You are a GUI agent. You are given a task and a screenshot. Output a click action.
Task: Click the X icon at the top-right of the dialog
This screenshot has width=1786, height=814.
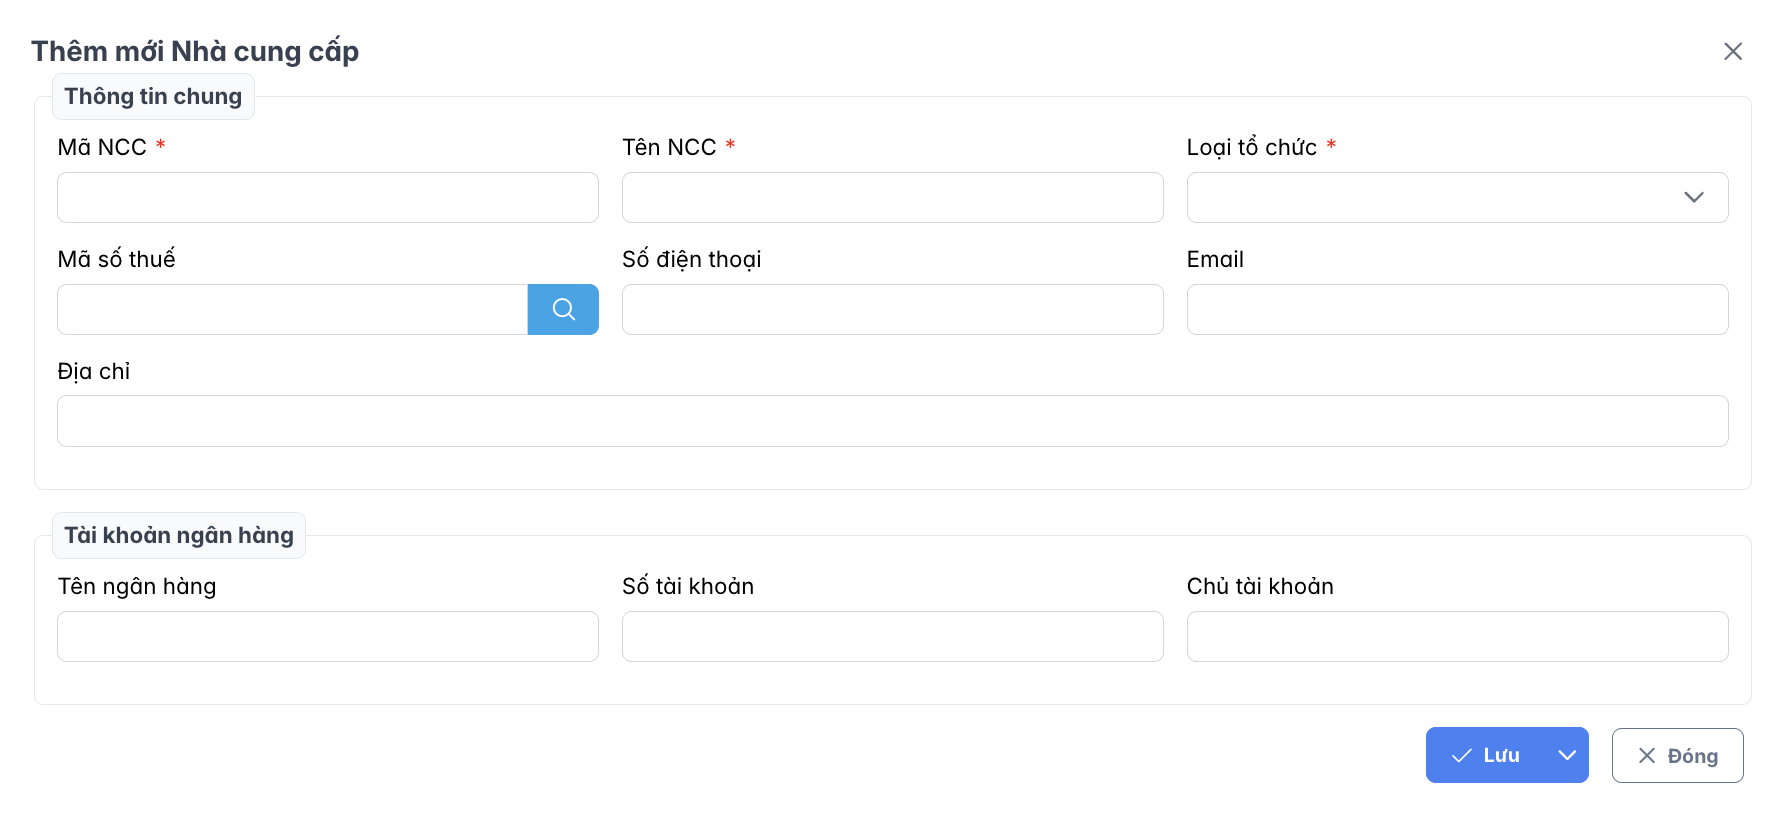pos(1733,51)
